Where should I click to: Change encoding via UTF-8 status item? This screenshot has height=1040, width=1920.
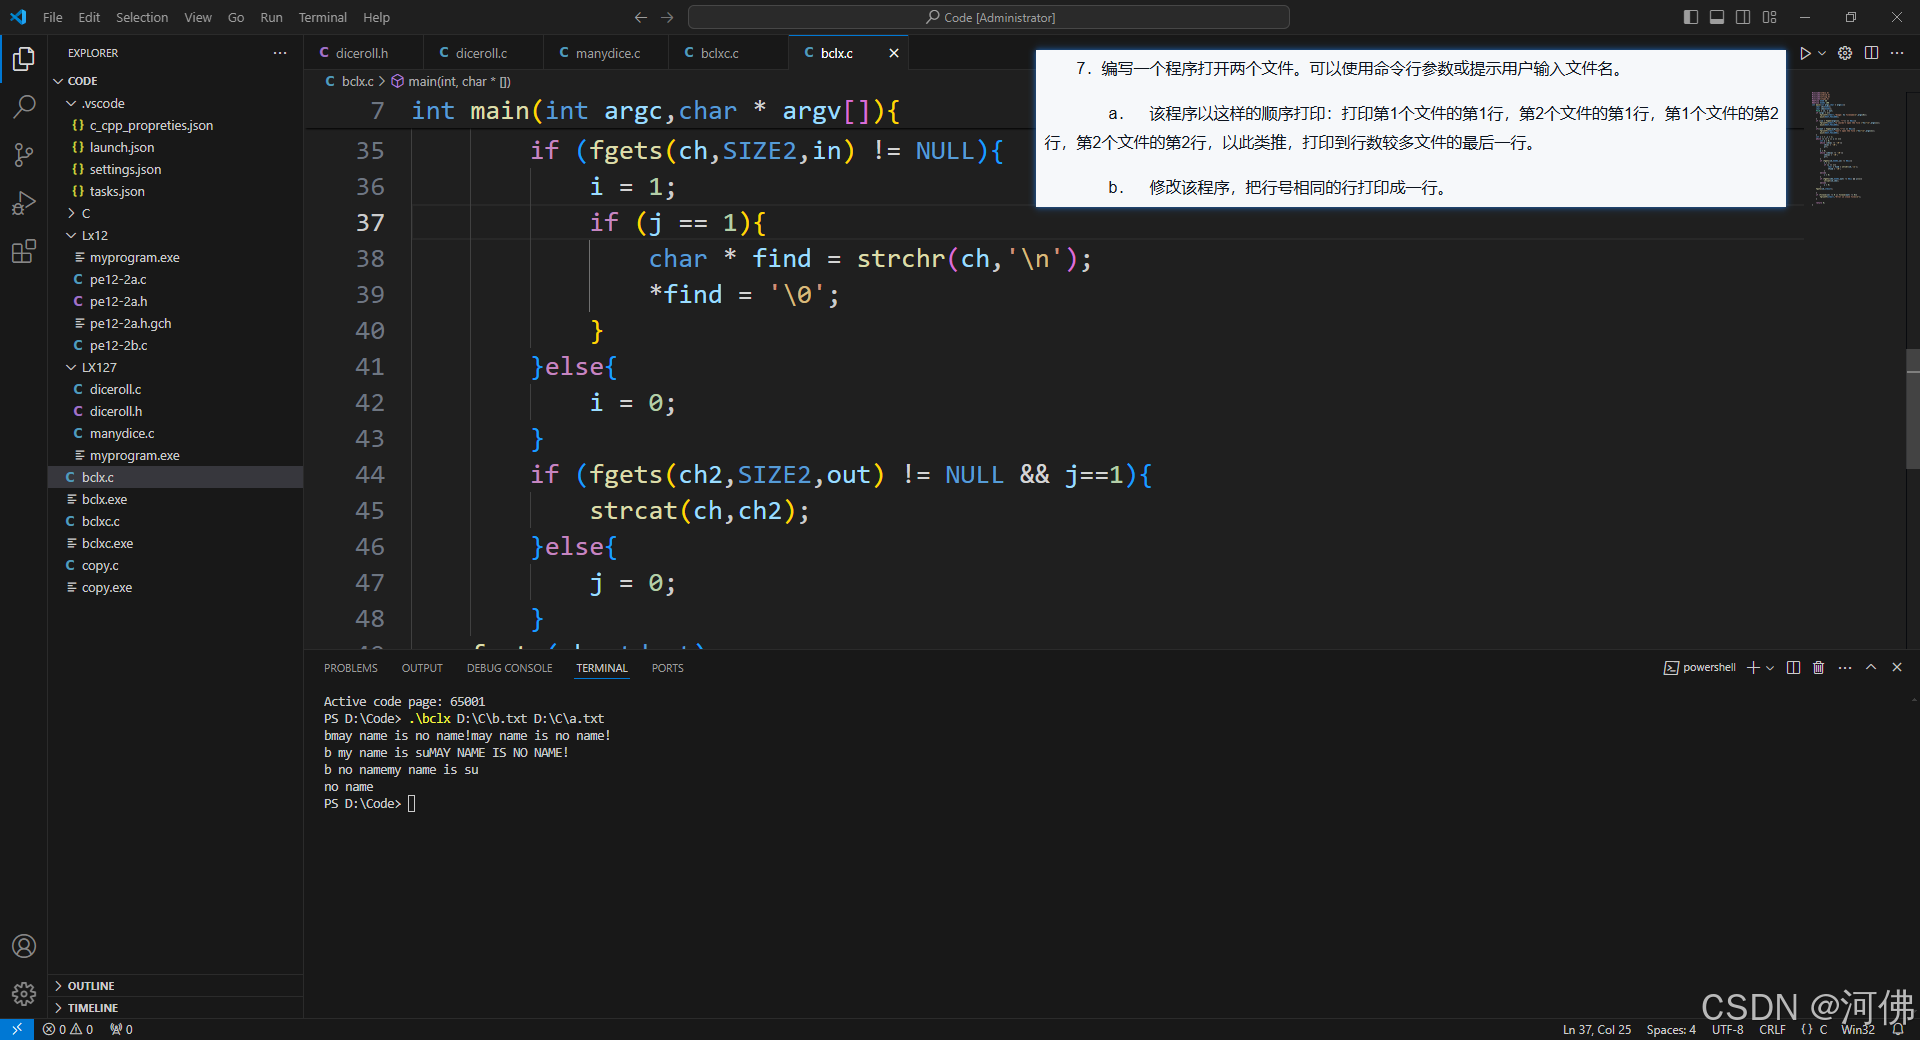(x=1727, y=1029)
